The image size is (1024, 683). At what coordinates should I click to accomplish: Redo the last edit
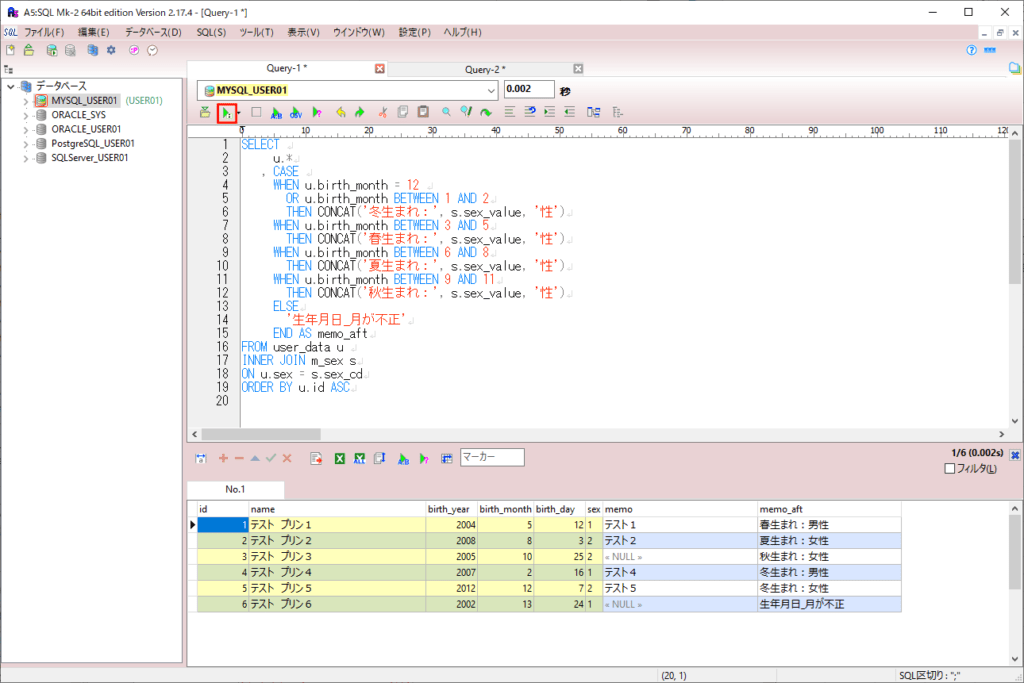pyautogui.click(x=360, y=112)
